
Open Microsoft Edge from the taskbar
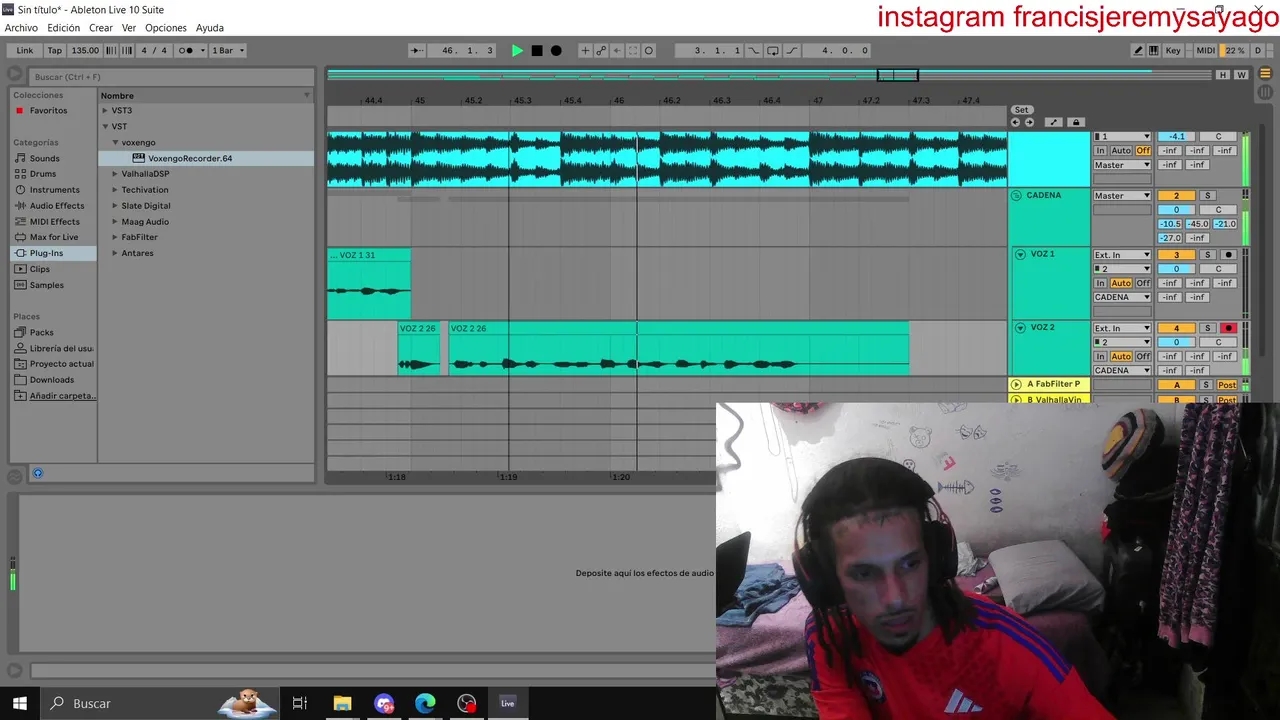click(425, 703)
